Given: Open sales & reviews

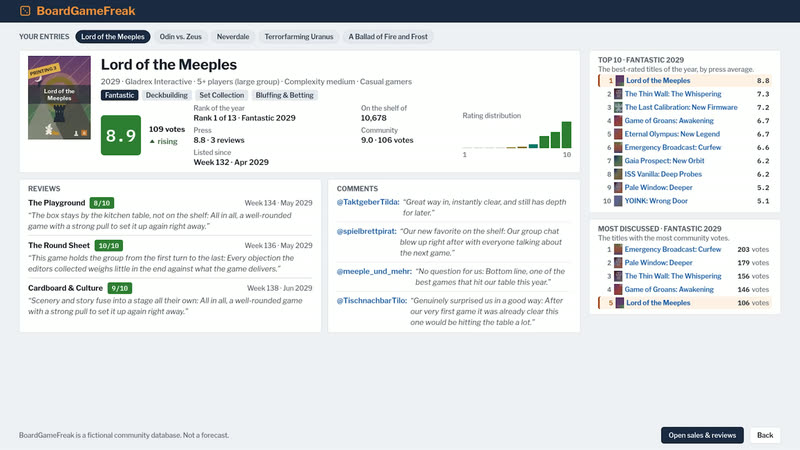Looking at the screenshot, I should tap(702, 435).
